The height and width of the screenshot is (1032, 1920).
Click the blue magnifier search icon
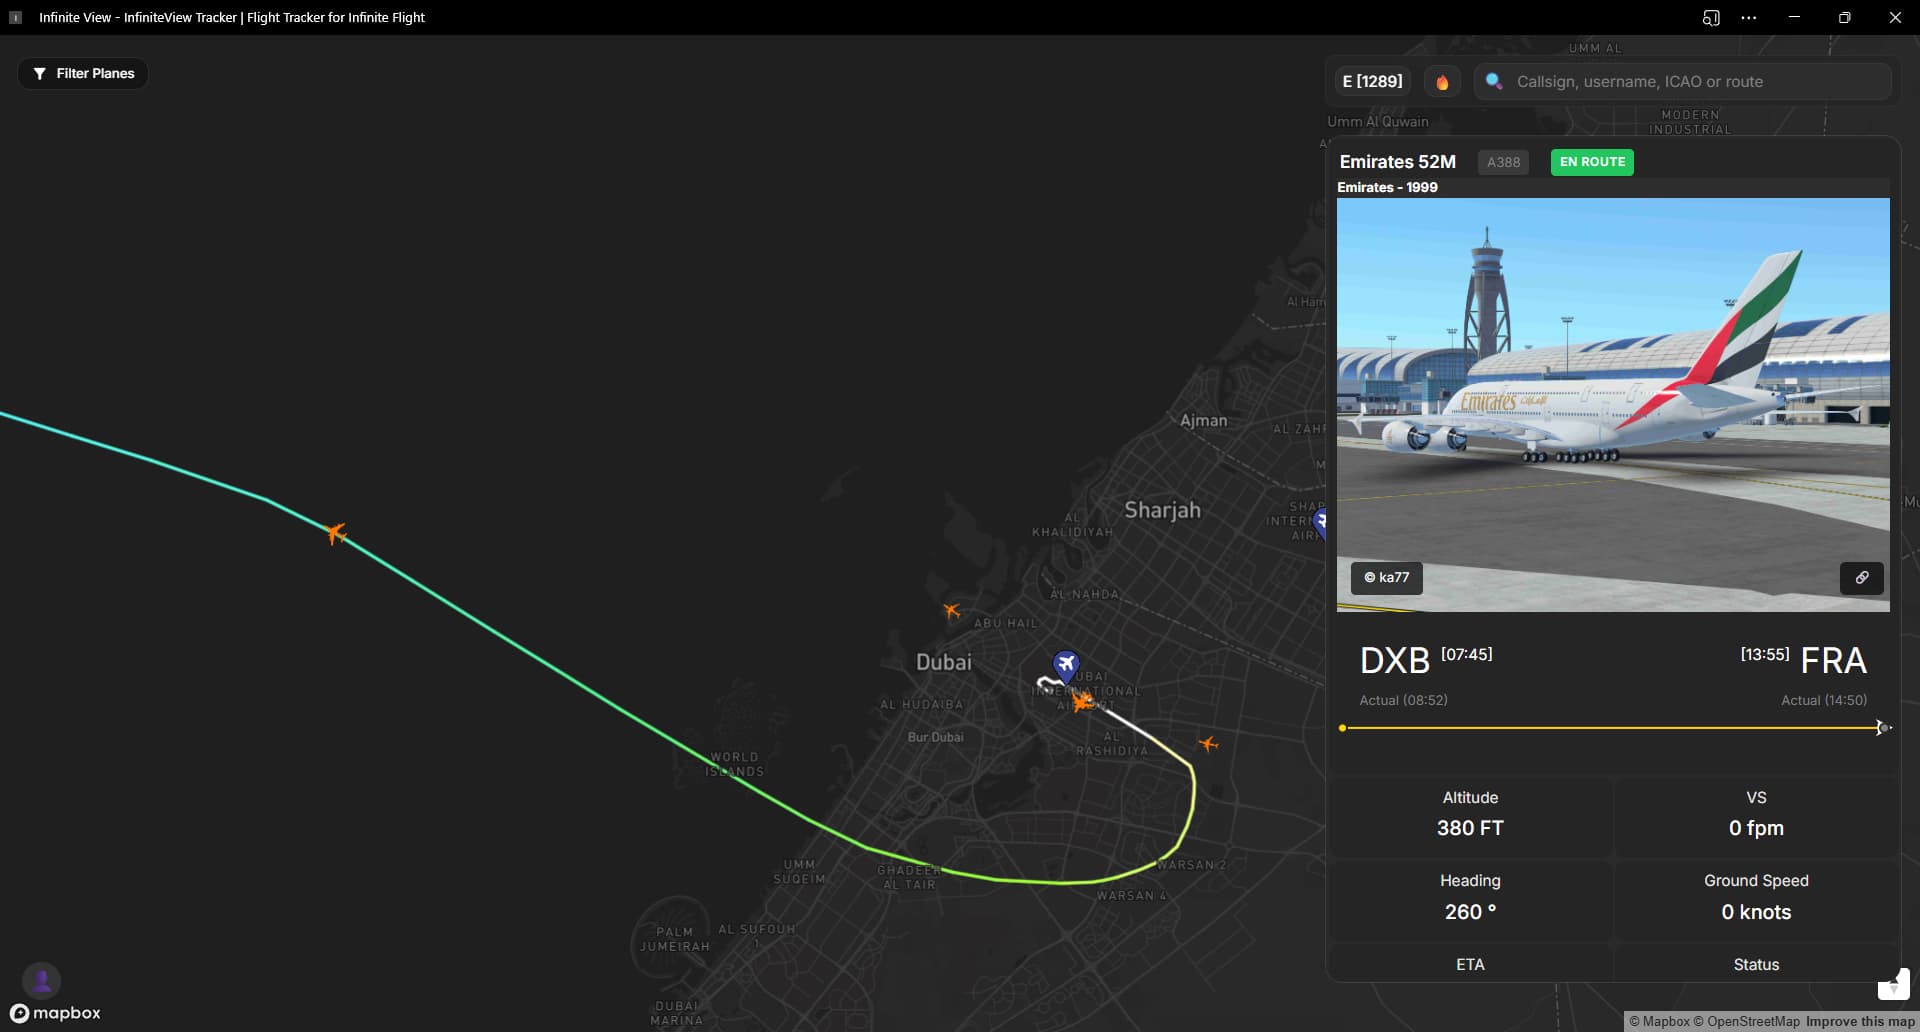click(x=1494, y=81)
